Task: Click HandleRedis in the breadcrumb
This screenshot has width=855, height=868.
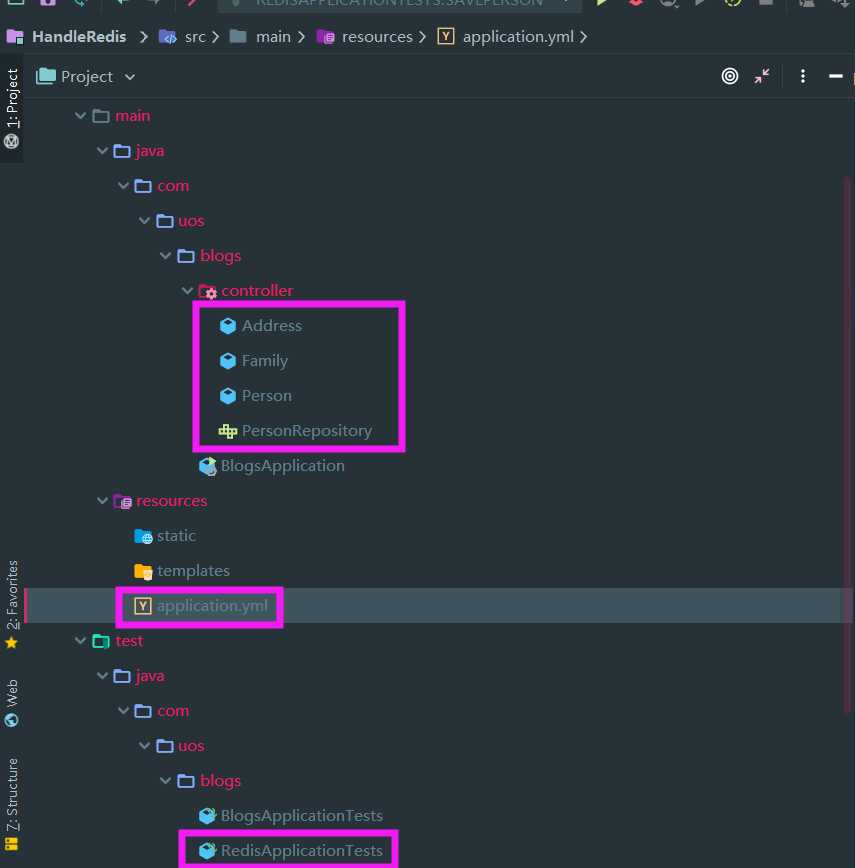Action: tap(79, 37)
